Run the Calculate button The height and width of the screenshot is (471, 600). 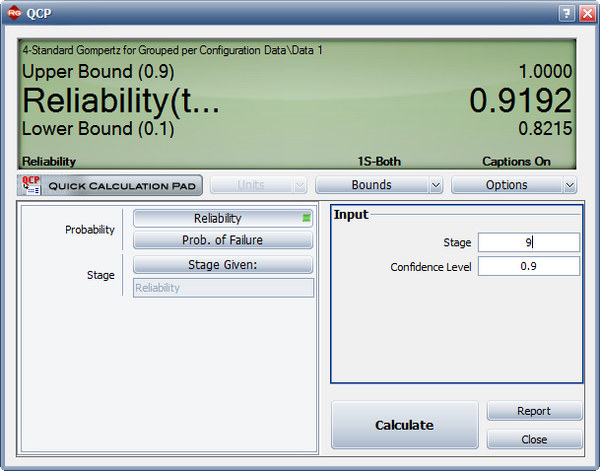[404, 425]
